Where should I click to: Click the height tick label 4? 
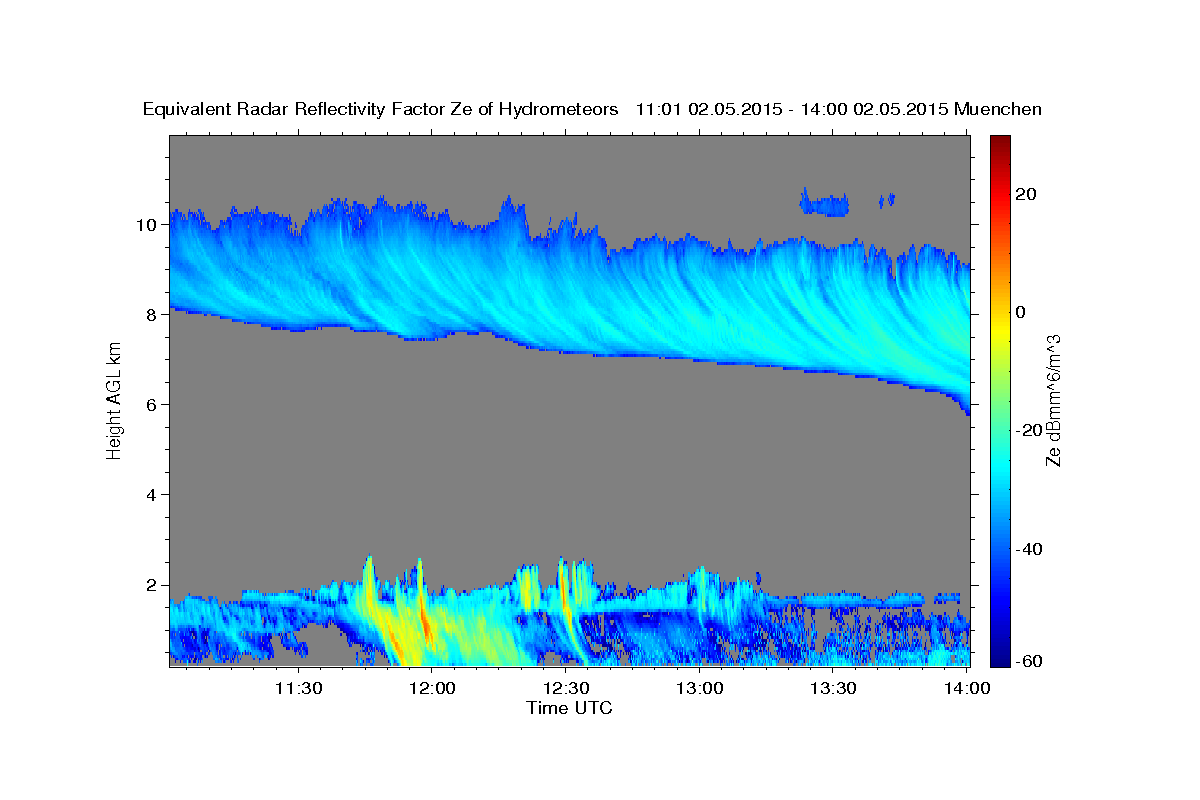pos(152,495)
